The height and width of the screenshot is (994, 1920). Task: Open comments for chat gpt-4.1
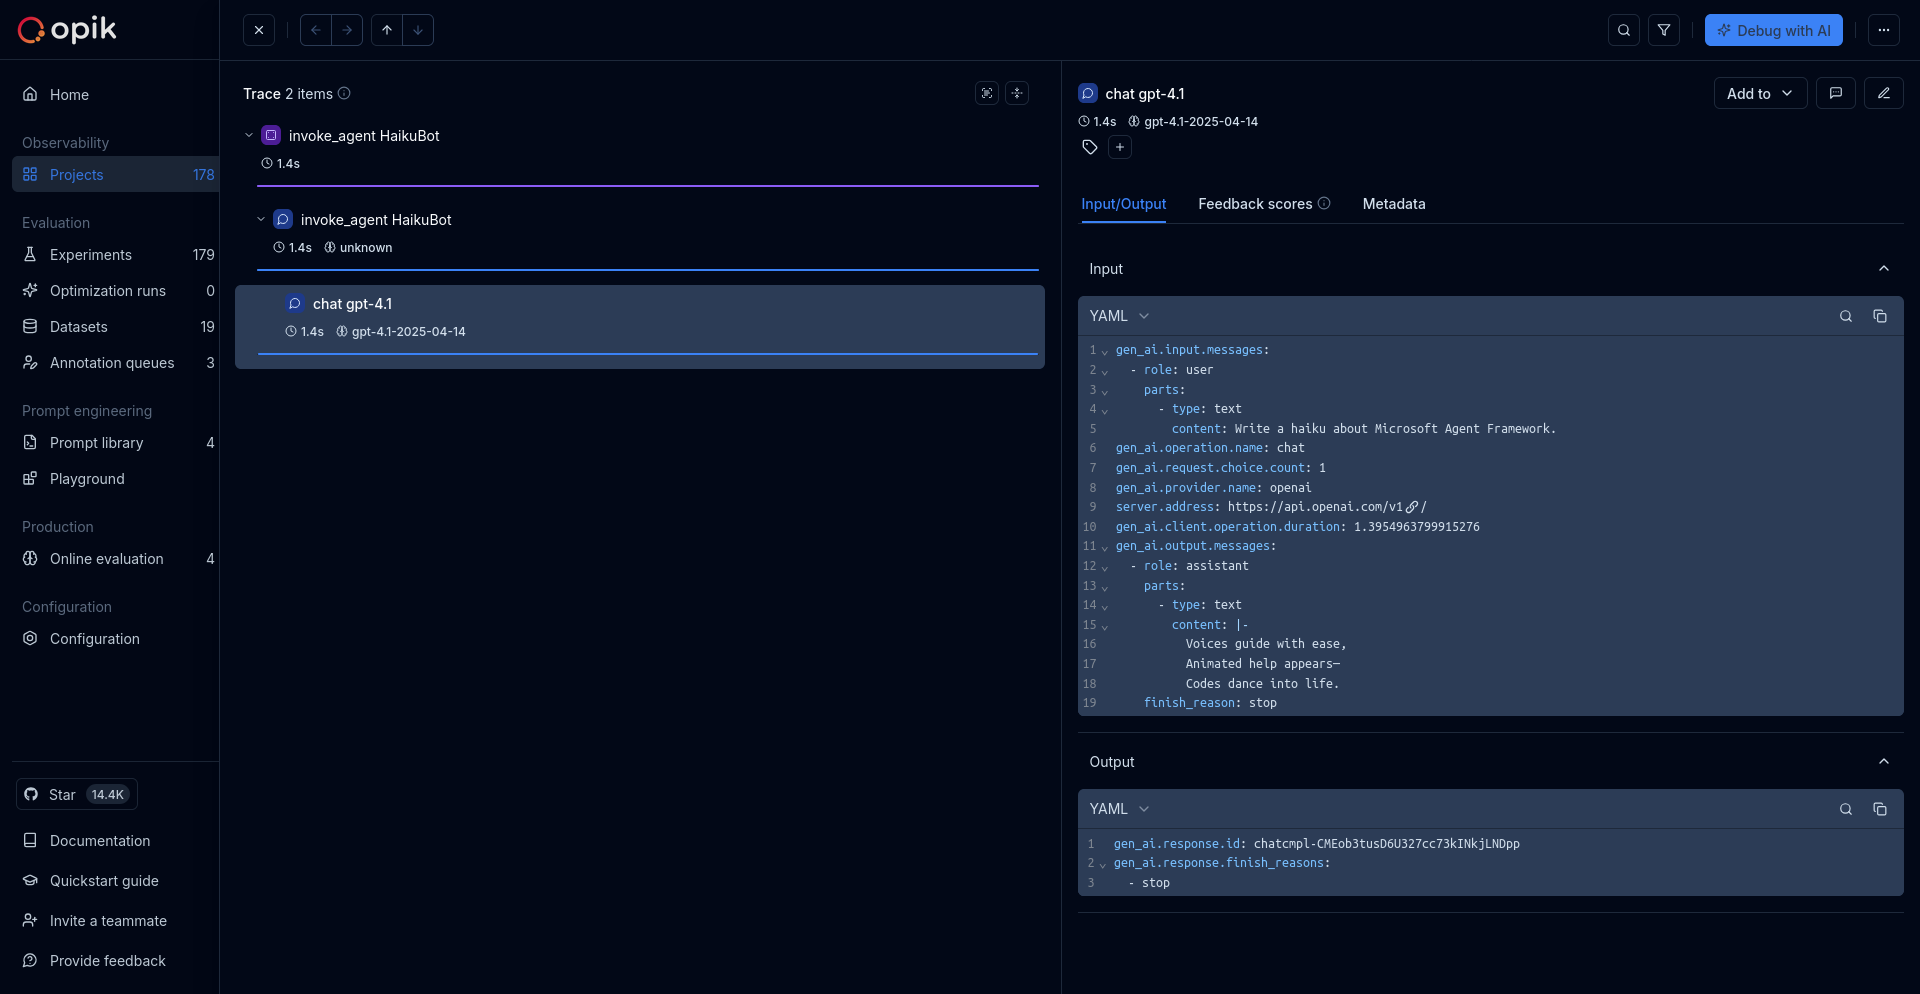point(1837,93)
